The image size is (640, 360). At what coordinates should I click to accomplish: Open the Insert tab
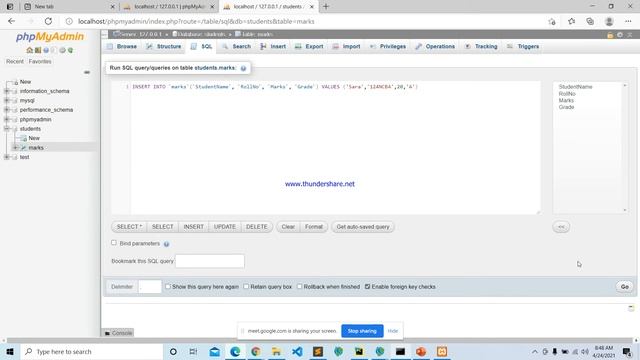[273, 47]
